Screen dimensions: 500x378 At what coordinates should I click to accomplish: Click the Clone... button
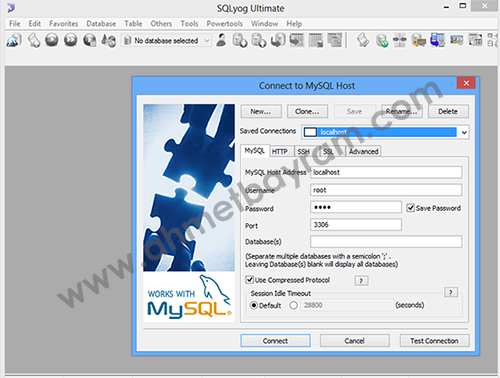[307, 112]
